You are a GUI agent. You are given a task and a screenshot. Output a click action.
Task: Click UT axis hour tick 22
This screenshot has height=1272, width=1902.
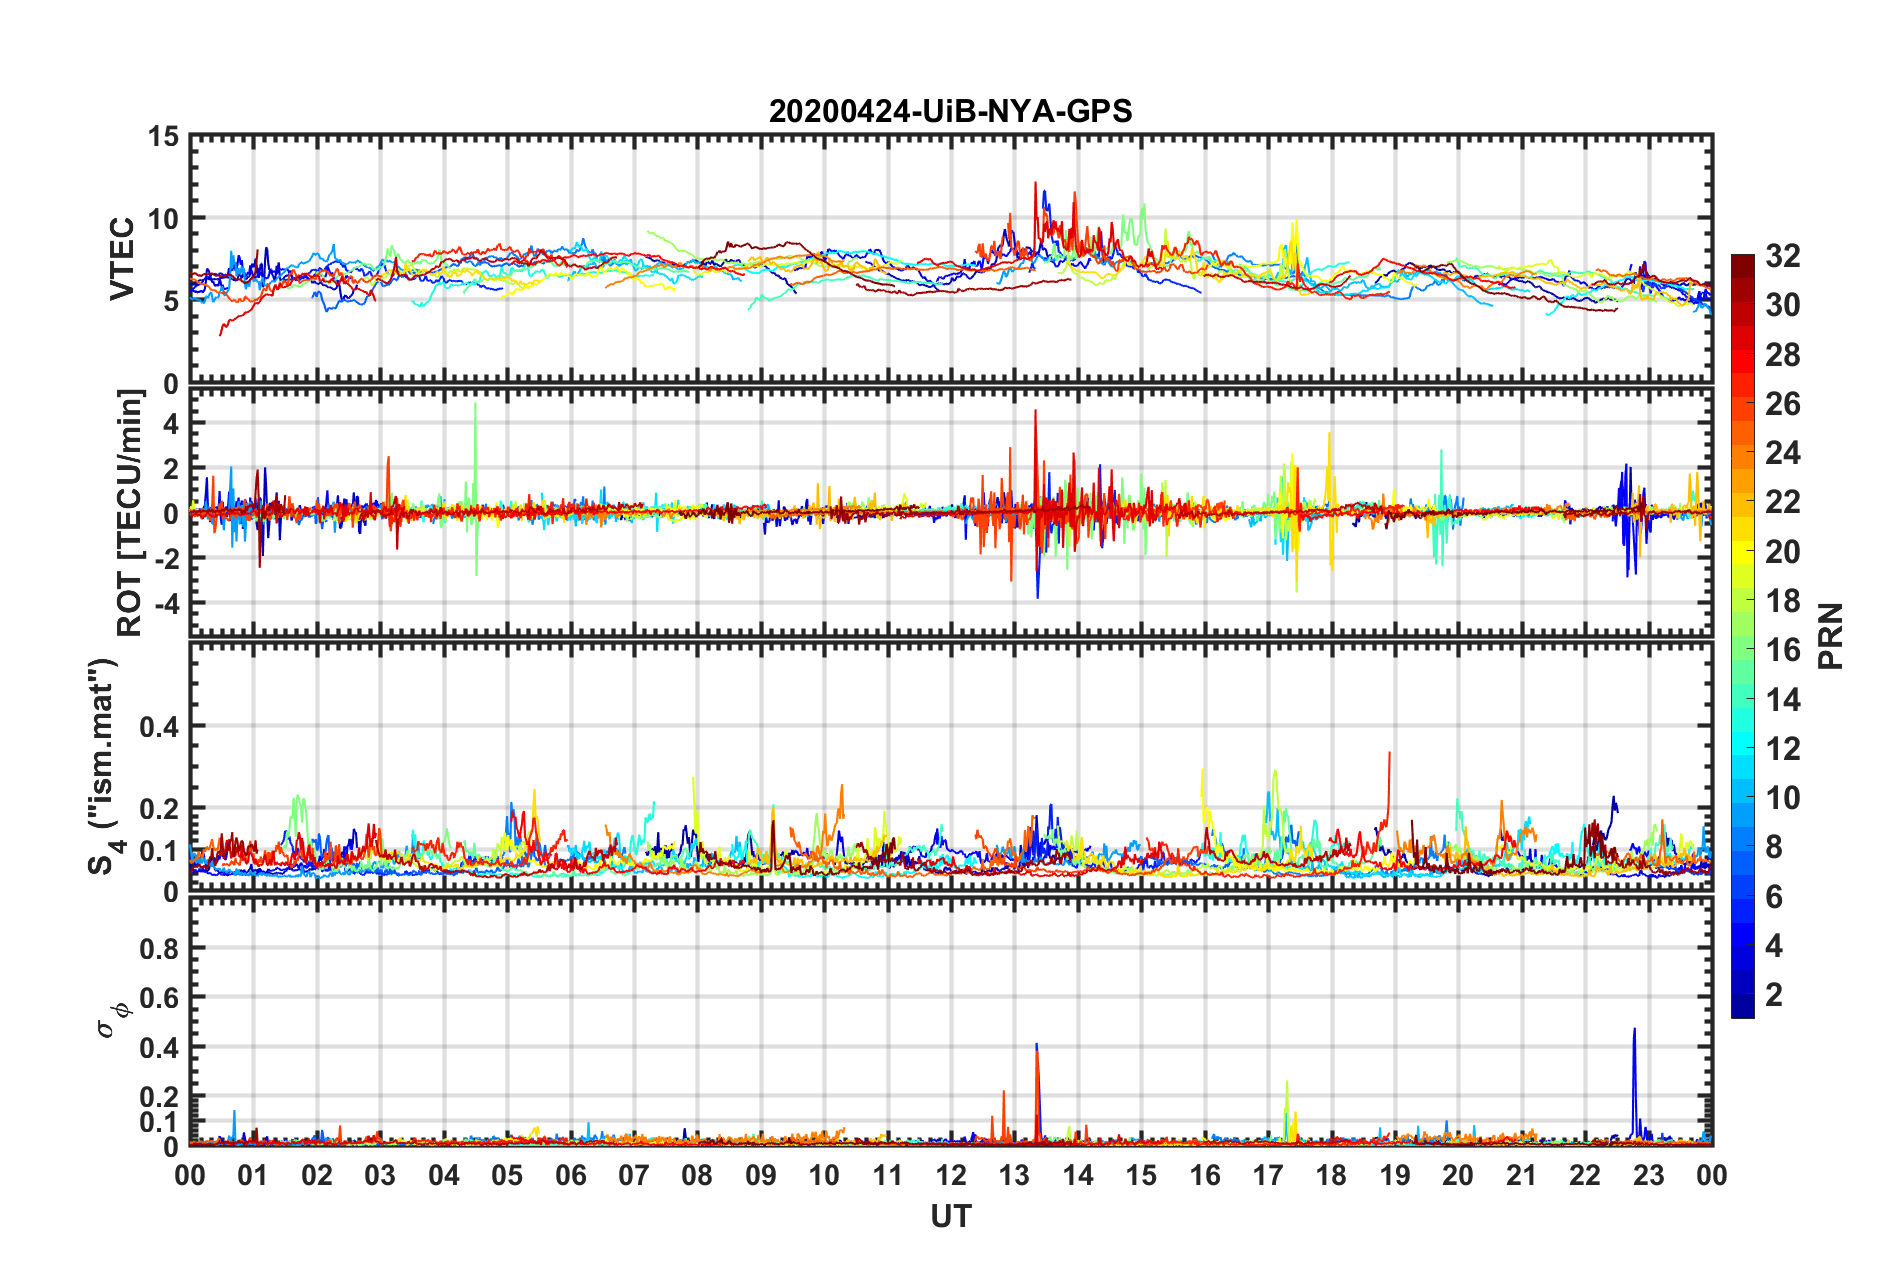click(x=1585, y=1175)
